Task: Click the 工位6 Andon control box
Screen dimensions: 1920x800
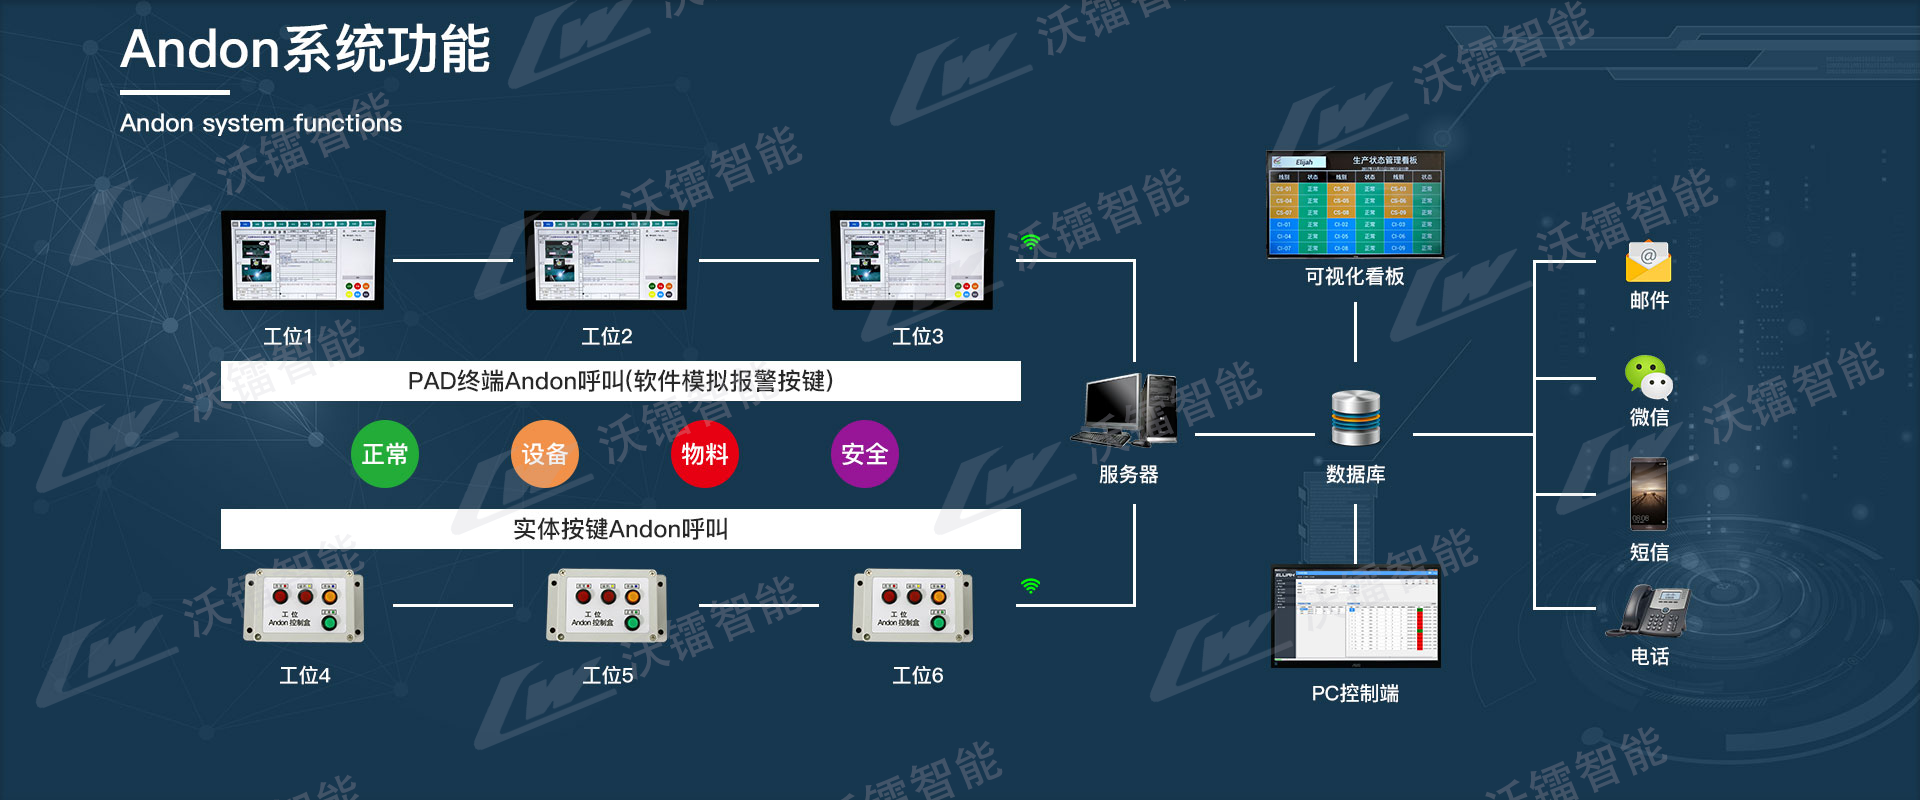Action: [x=912, y=606]
